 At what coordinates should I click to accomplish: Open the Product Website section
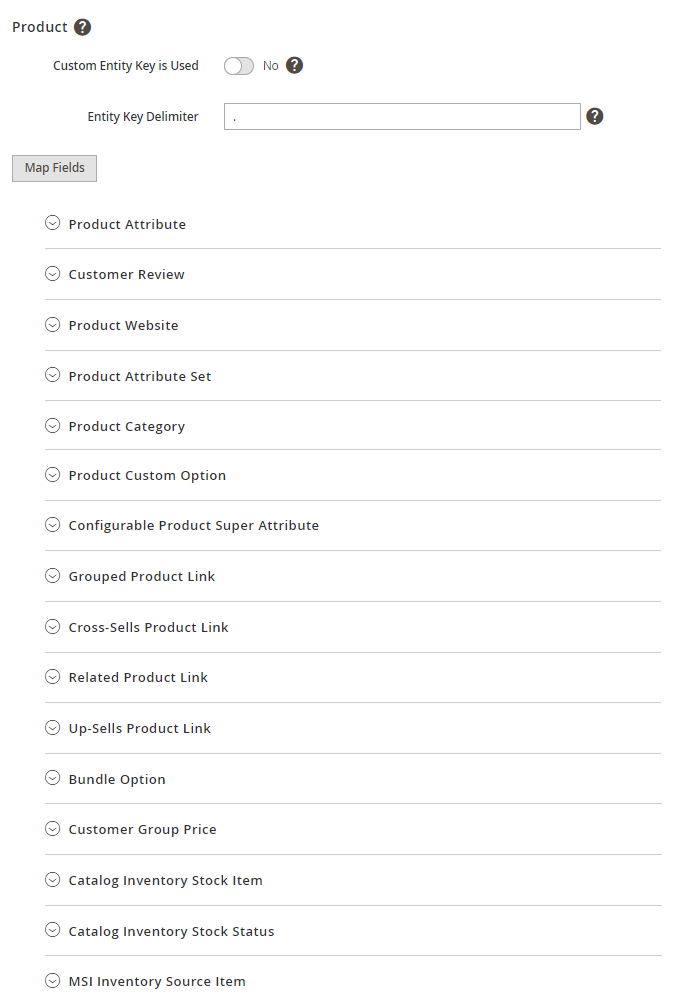coord(123,325)
